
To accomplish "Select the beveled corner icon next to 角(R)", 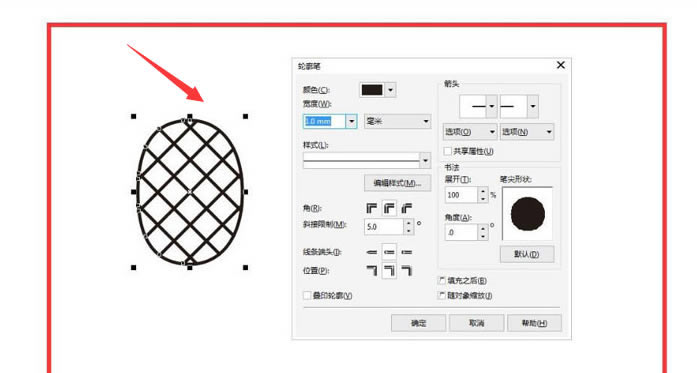I will [x=407, y=208].
